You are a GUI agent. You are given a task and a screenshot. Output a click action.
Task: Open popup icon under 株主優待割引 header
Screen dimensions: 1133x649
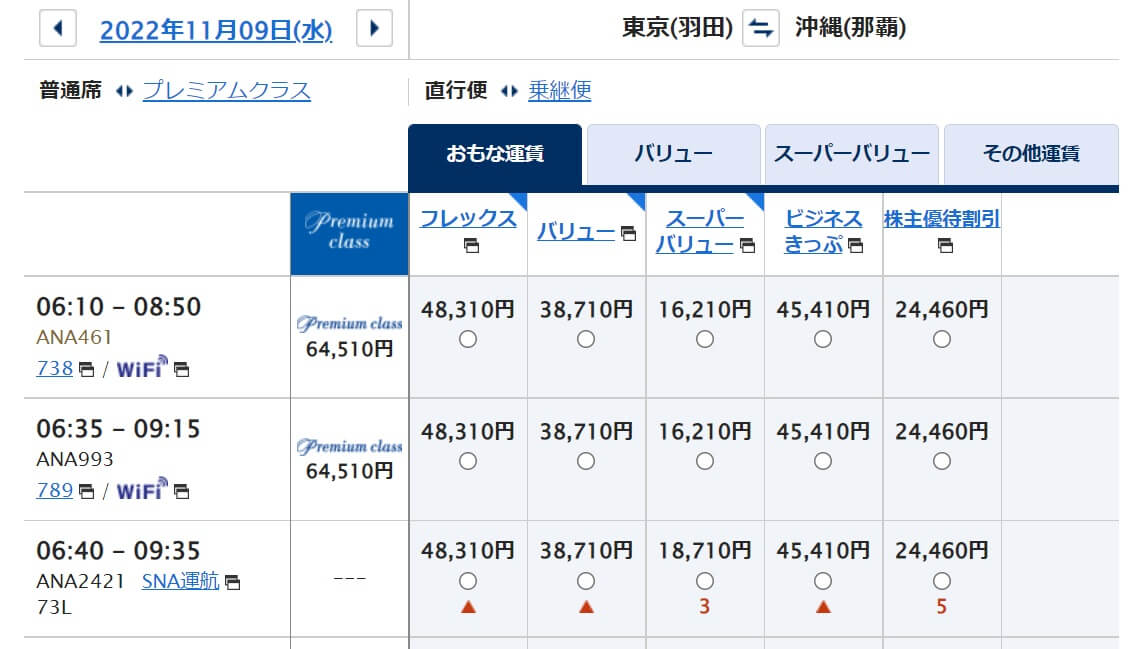(x=942, y=246)
